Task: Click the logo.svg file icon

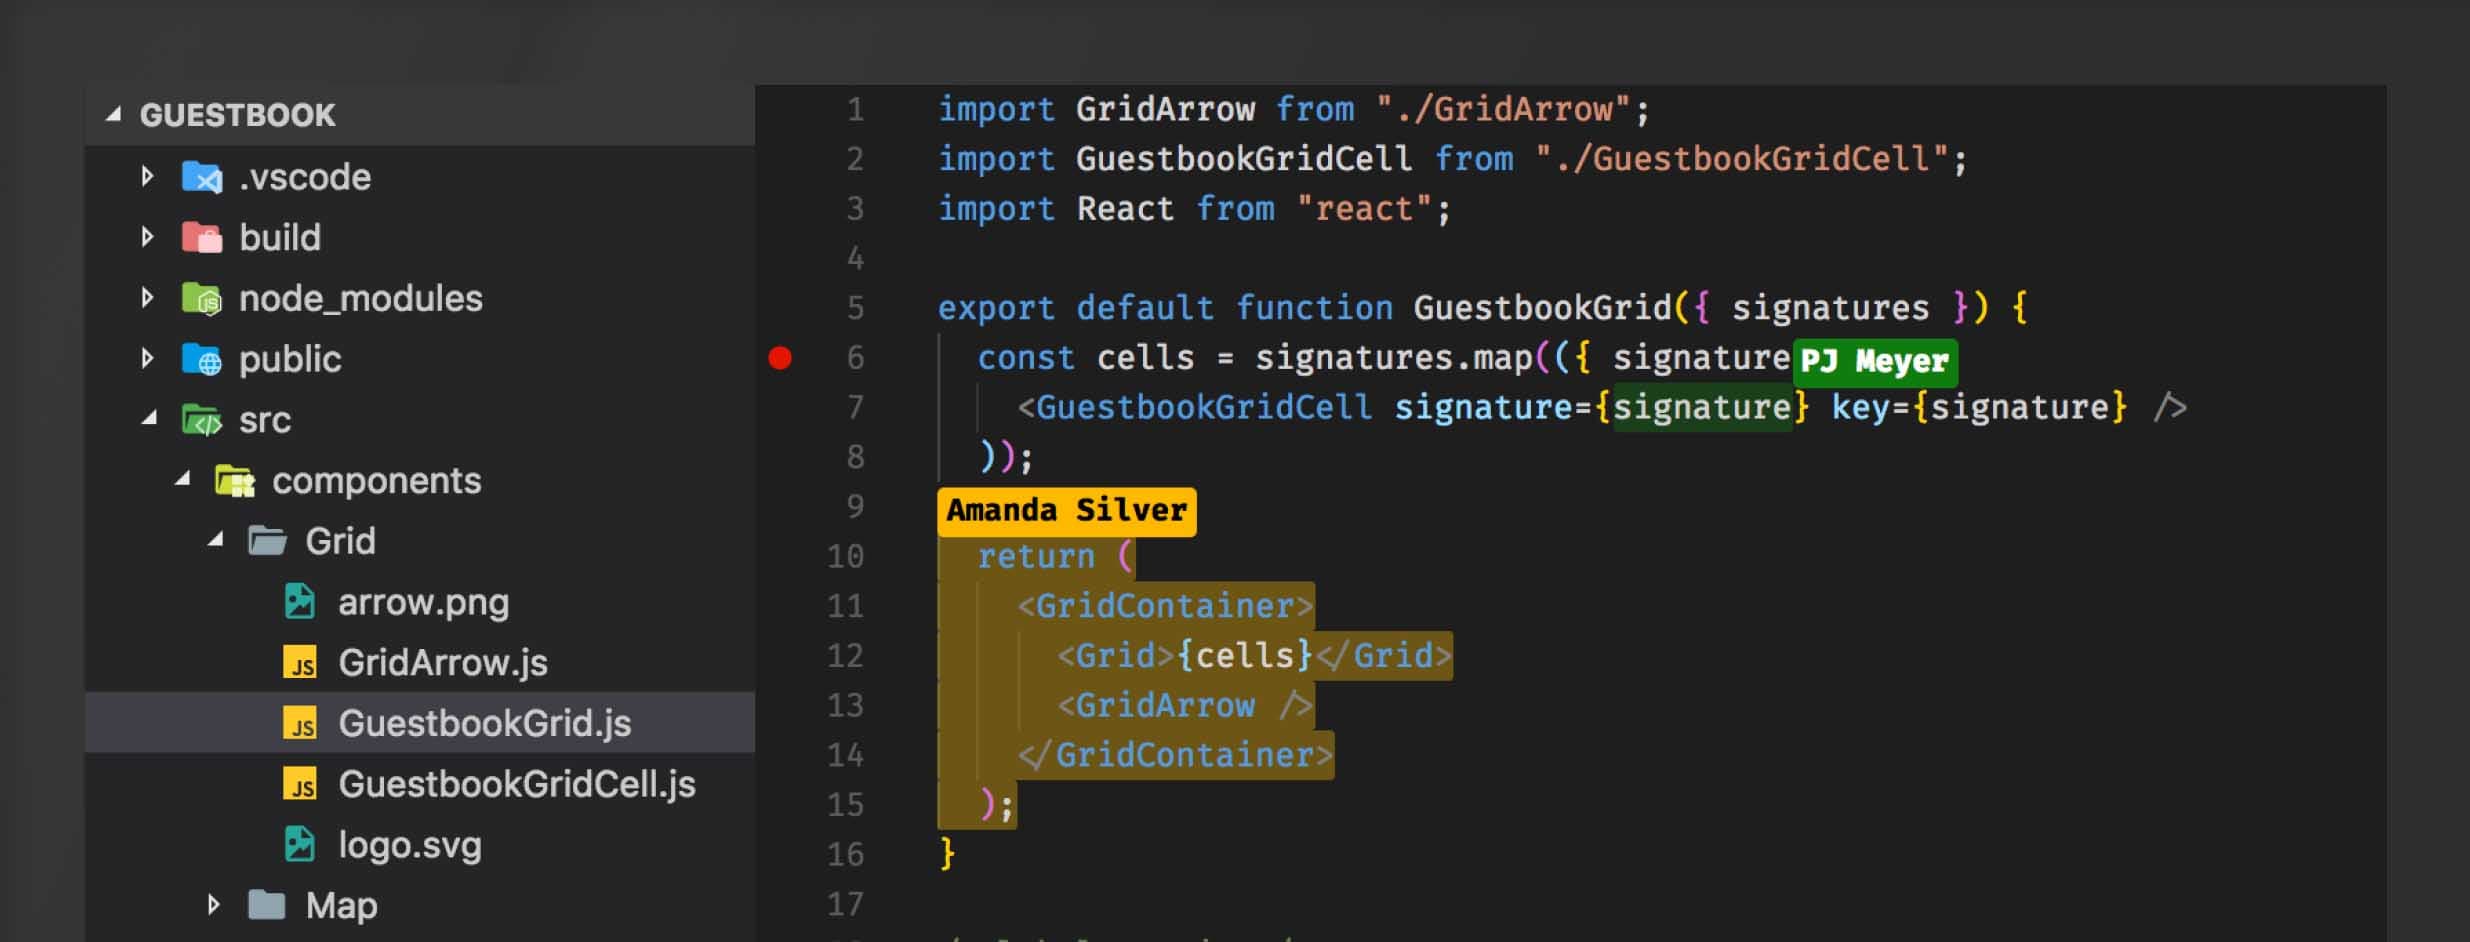Action: pos(299,845)
